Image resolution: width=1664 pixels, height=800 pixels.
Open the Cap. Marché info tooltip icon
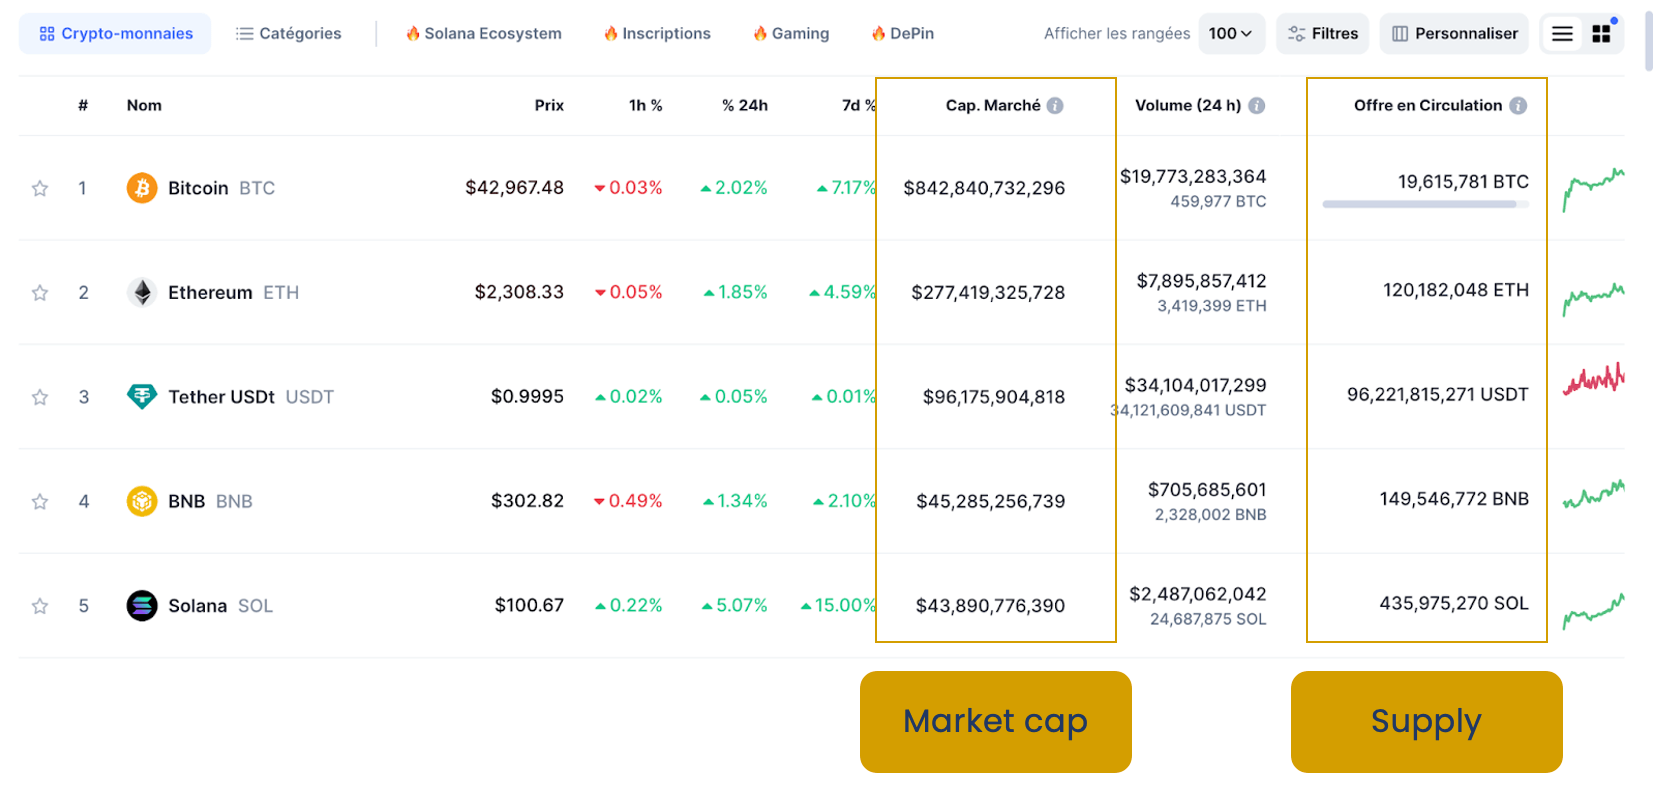[1057, 105]
